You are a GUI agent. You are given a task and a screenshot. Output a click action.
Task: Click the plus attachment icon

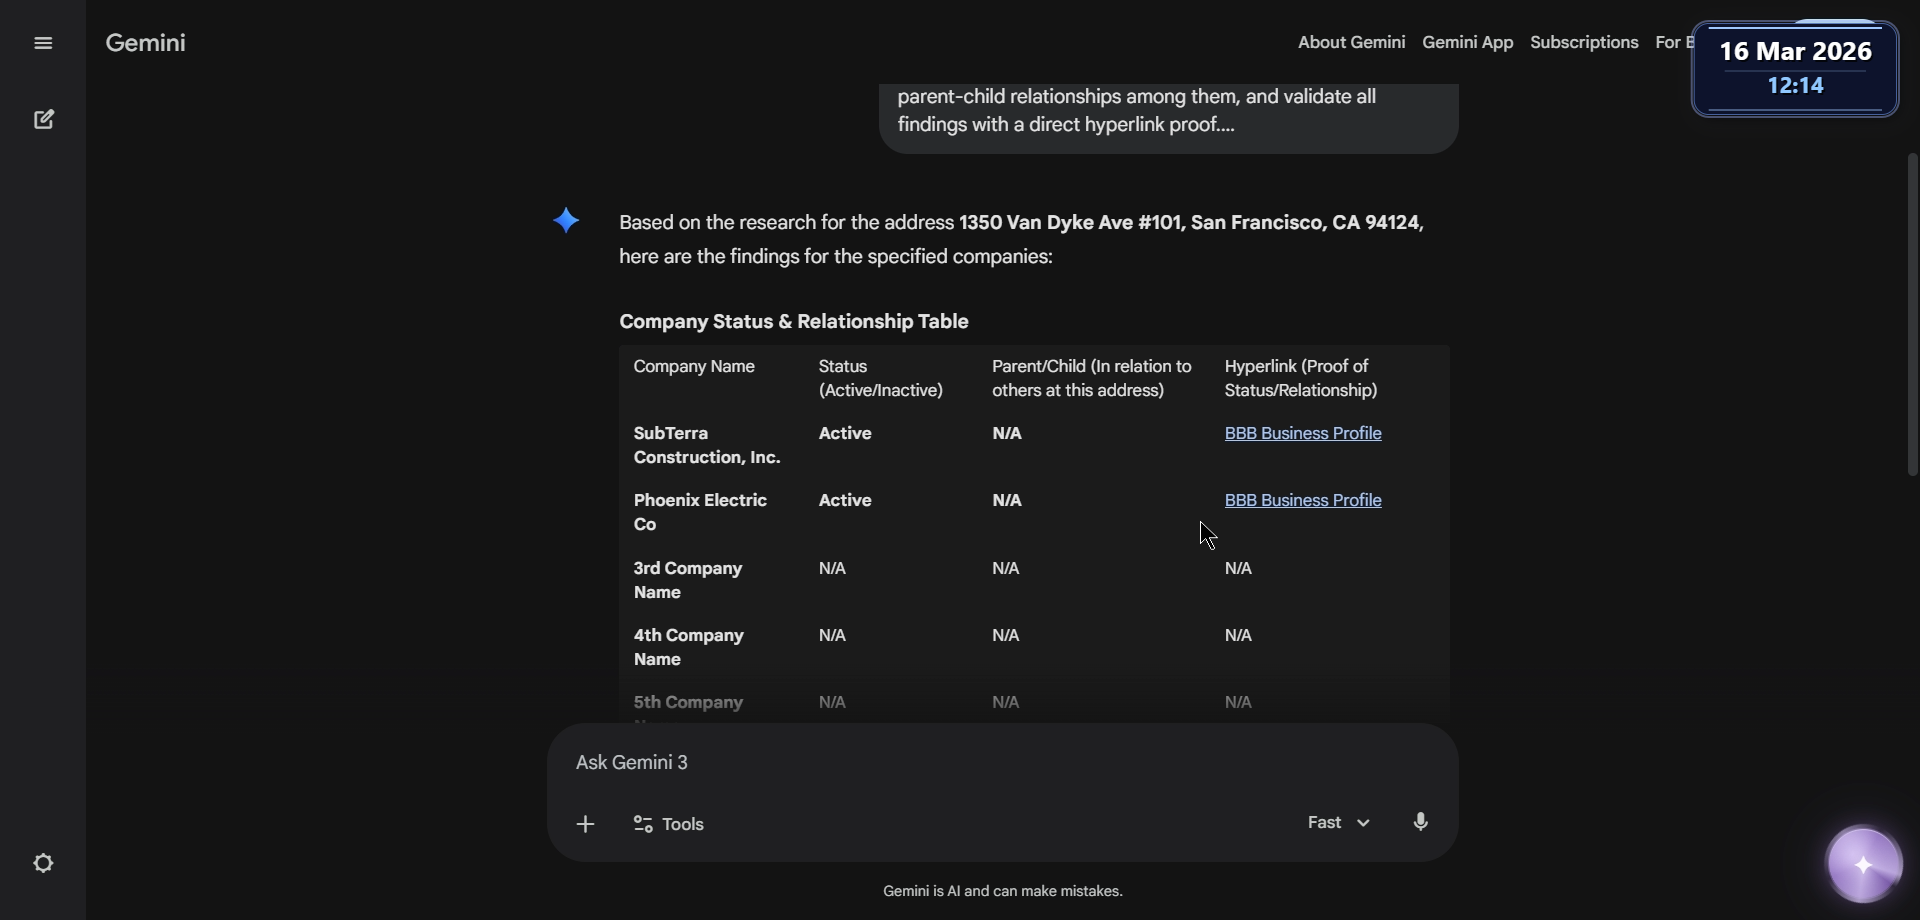tap(586, 824)
